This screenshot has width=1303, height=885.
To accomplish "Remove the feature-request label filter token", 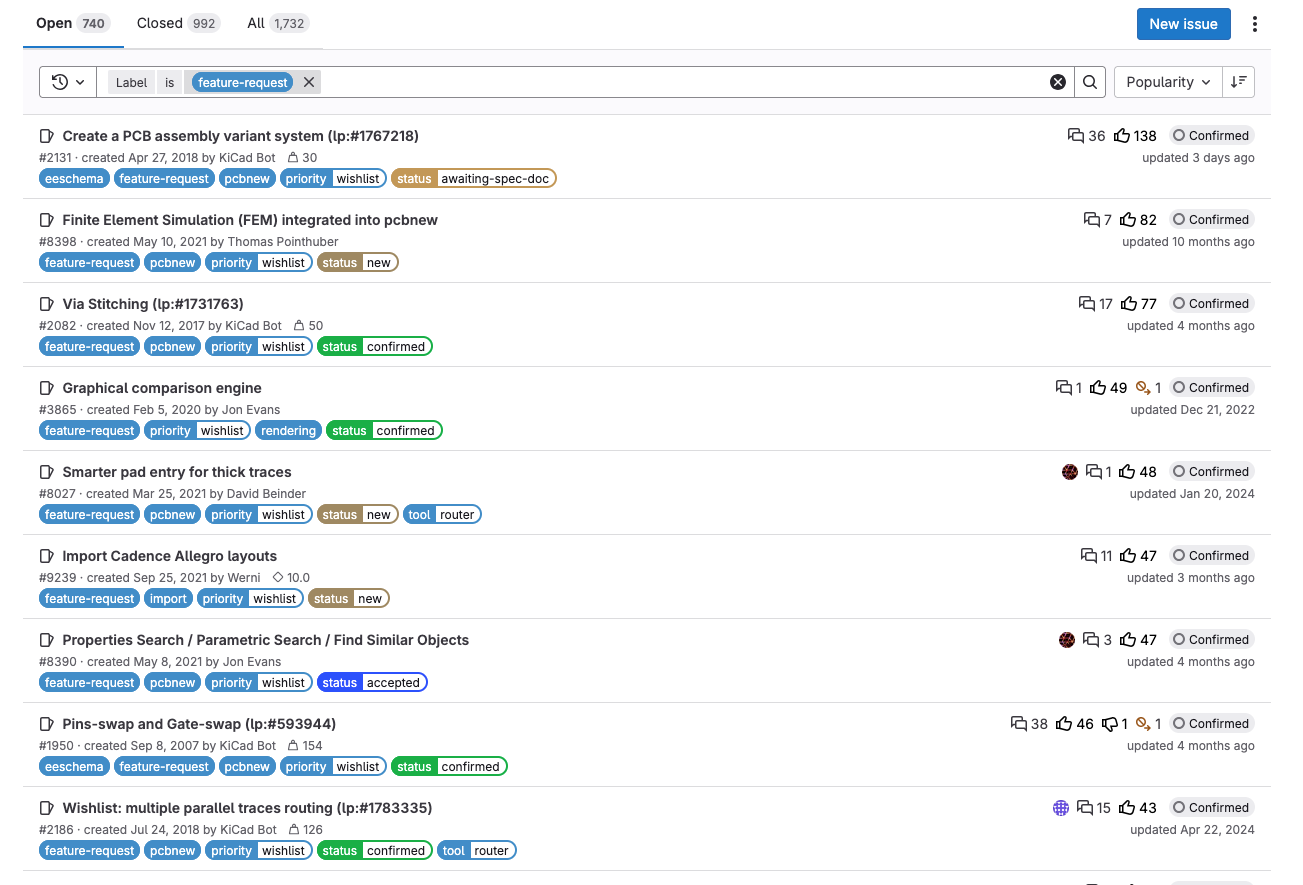I will coord(310,83).
